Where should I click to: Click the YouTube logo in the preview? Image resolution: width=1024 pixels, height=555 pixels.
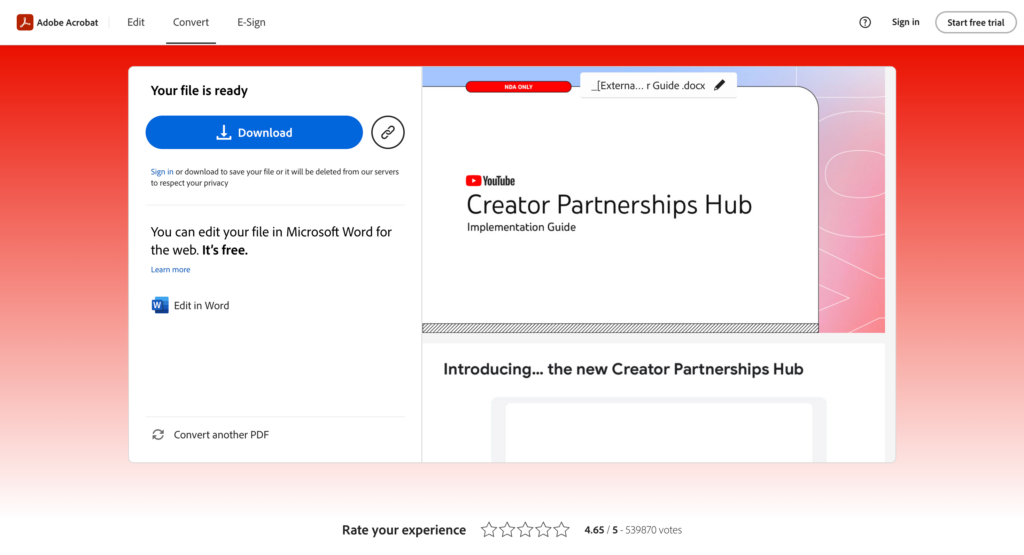pos(490,181)
